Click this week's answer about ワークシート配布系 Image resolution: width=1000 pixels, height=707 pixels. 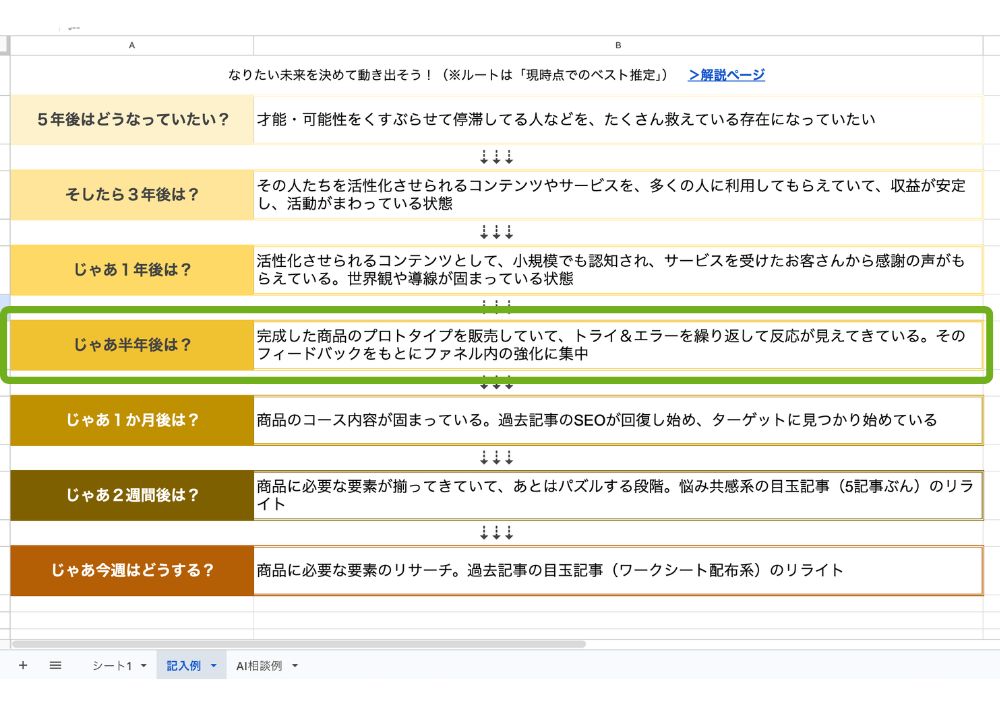click(x=618, y=570)
